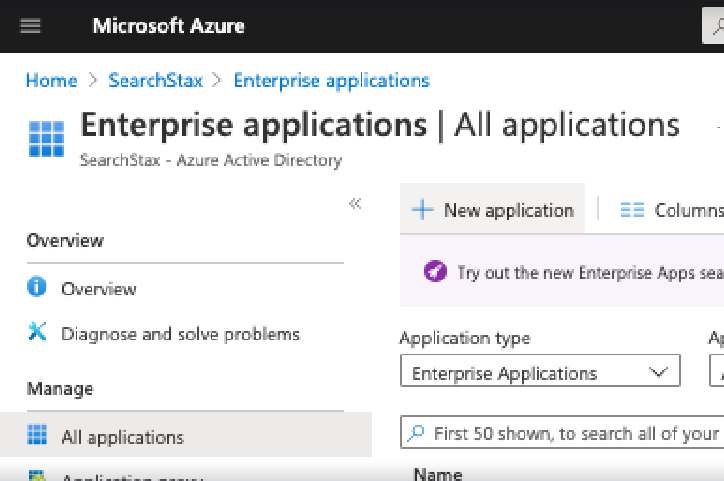Click the search field magnifier icon
Viewport: 724px width, 481px height.
pos(416,433)
